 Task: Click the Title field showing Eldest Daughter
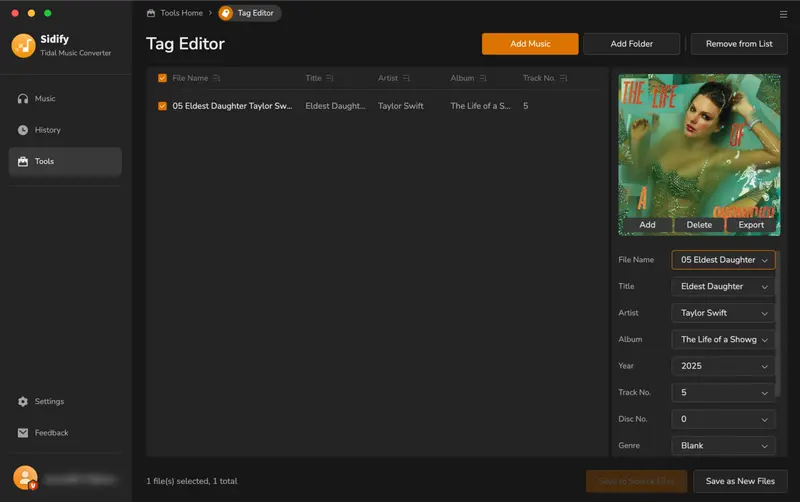click(x=723, y=287)
